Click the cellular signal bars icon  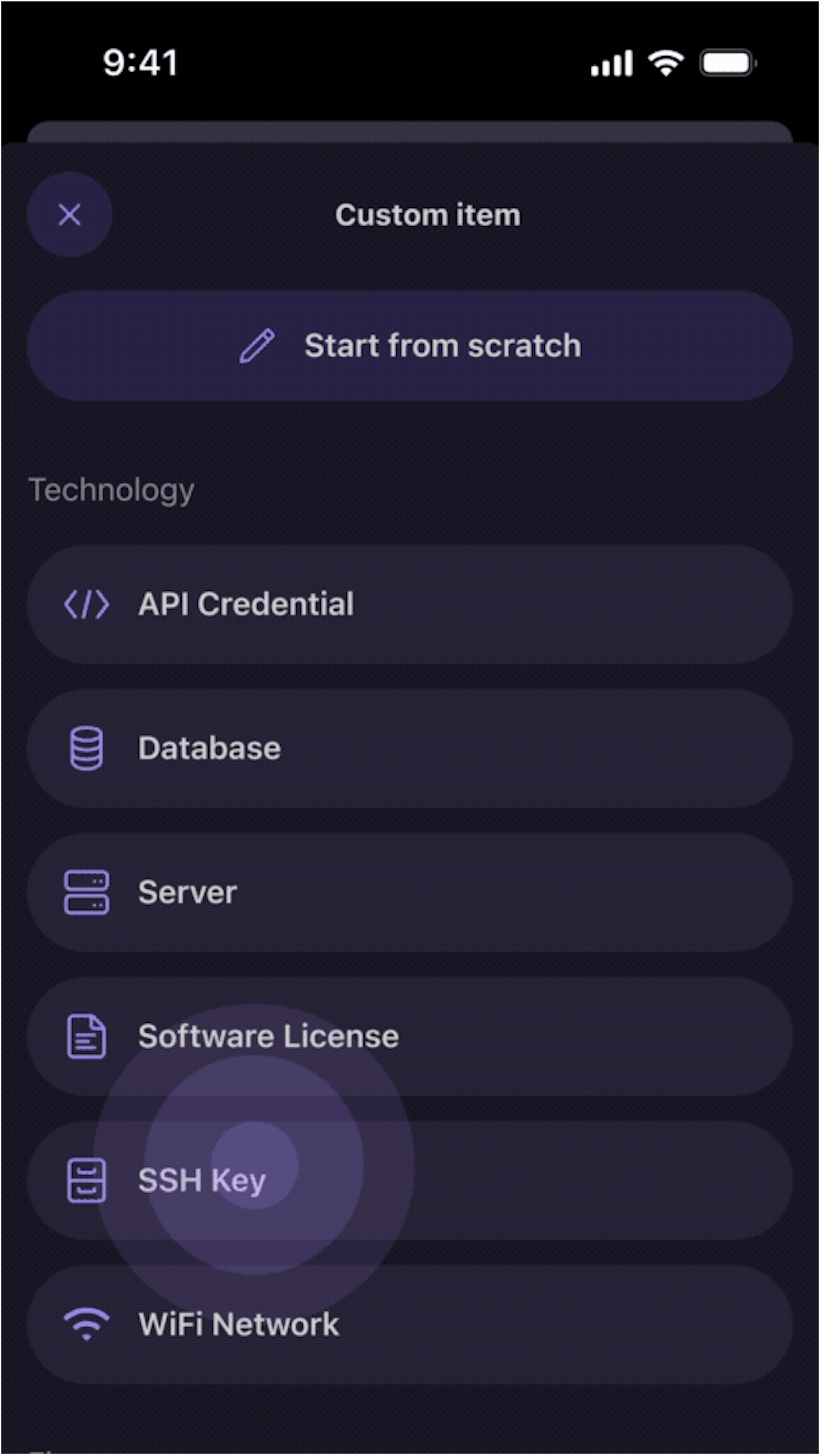coord(612,65)
